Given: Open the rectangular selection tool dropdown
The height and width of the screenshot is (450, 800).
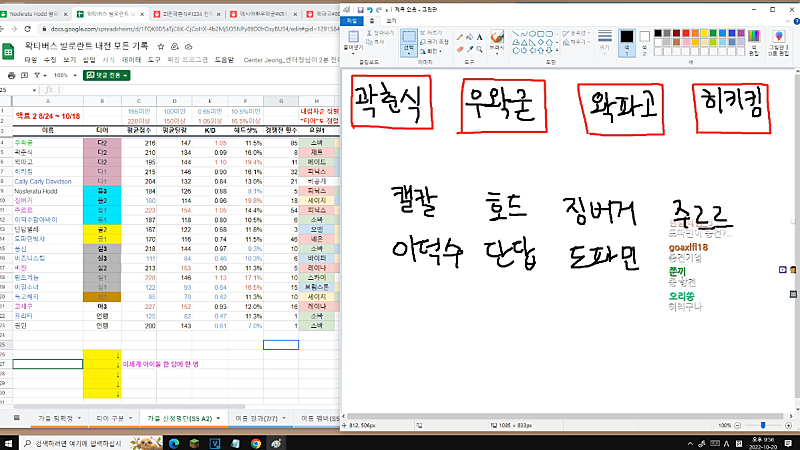Looking at the screenshot, I should 407,56.
